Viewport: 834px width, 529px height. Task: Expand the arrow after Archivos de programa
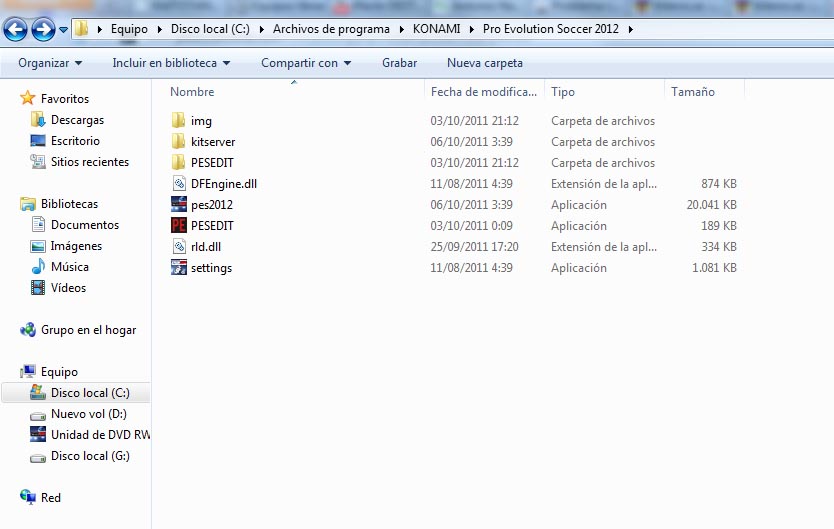coord(402,29)
